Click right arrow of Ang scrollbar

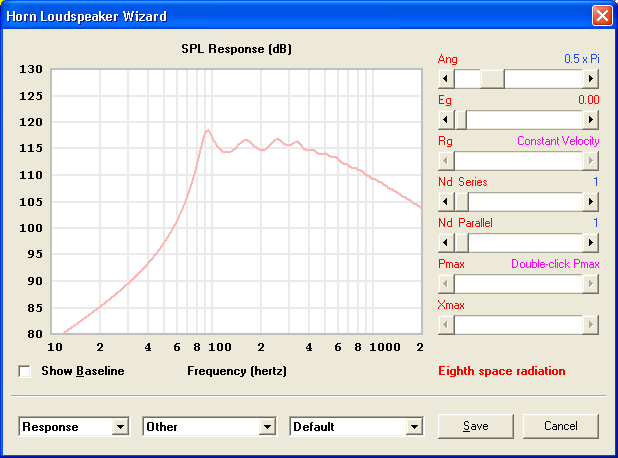click(590, 79)
